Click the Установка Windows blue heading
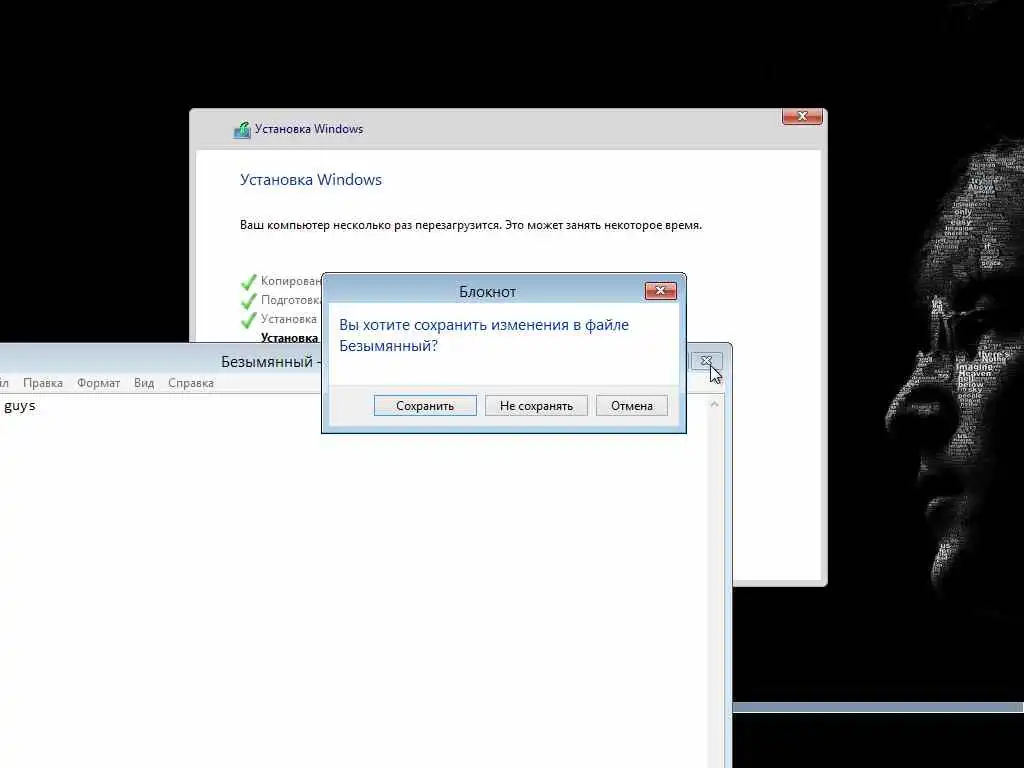This screenshot has height=768, width=1024. tap(311, 180)
